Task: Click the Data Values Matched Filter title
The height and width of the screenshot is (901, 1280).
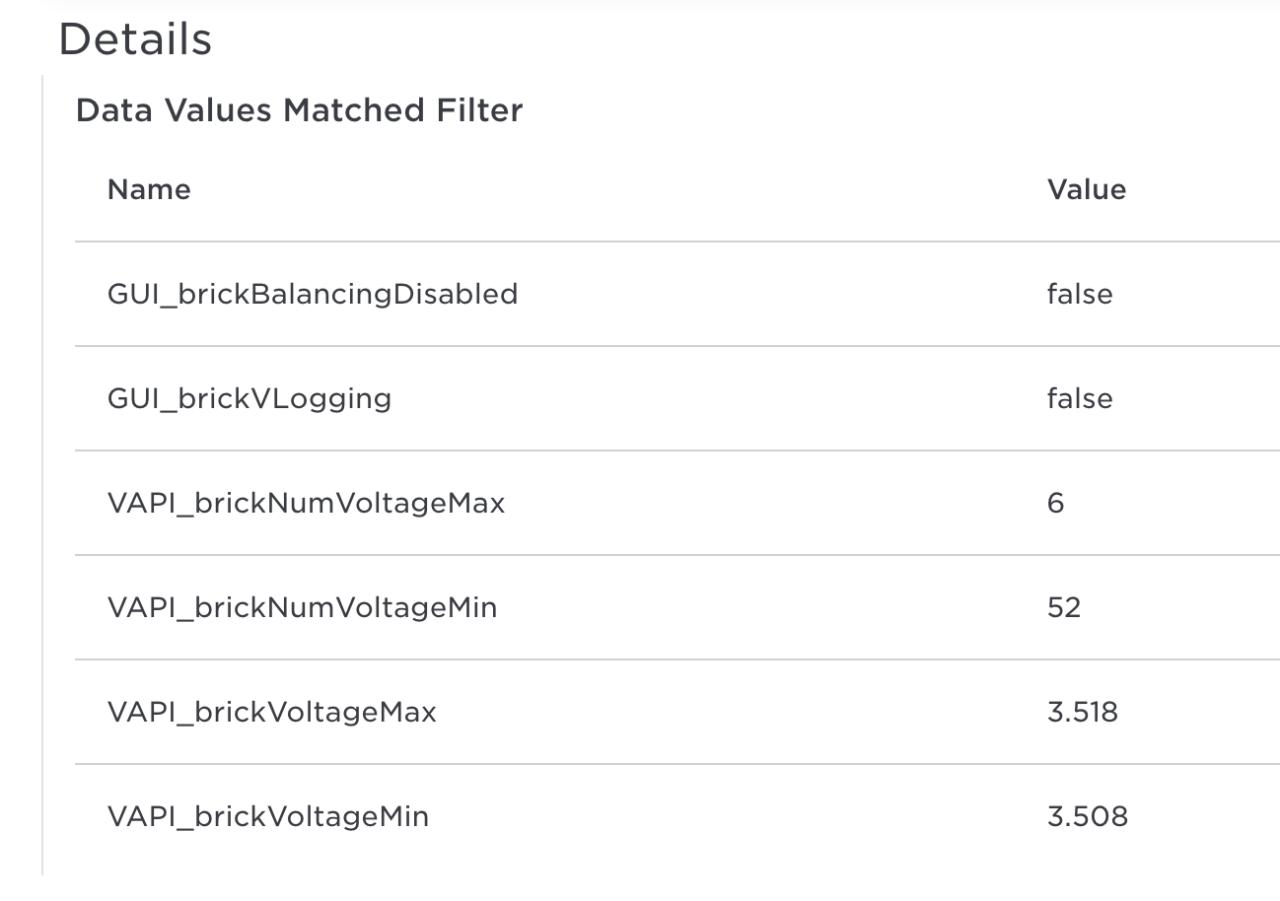Action: pyautogui.click(x=299, y=110)
